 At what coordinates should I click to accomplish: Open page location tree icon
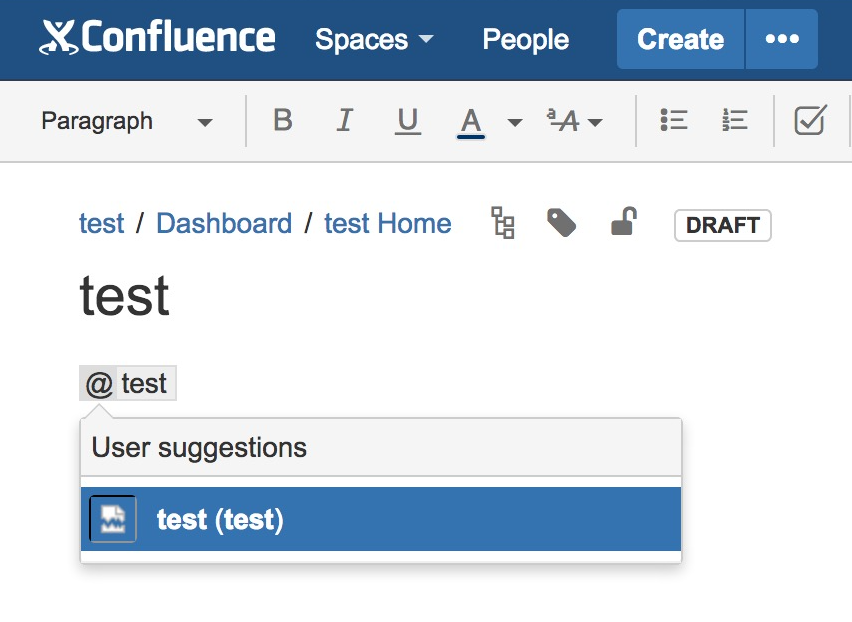[x=503, y=223]
